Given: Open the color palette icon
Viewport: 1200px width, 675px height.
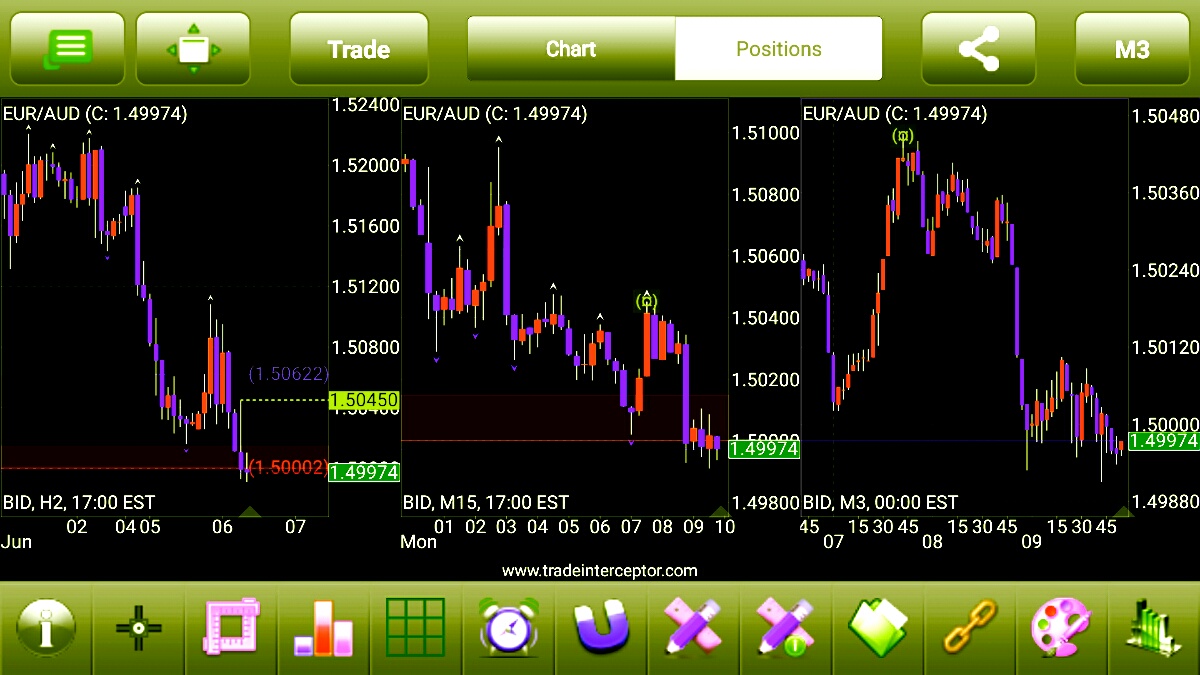Looking at the screenshot, I should point(1062,628).
